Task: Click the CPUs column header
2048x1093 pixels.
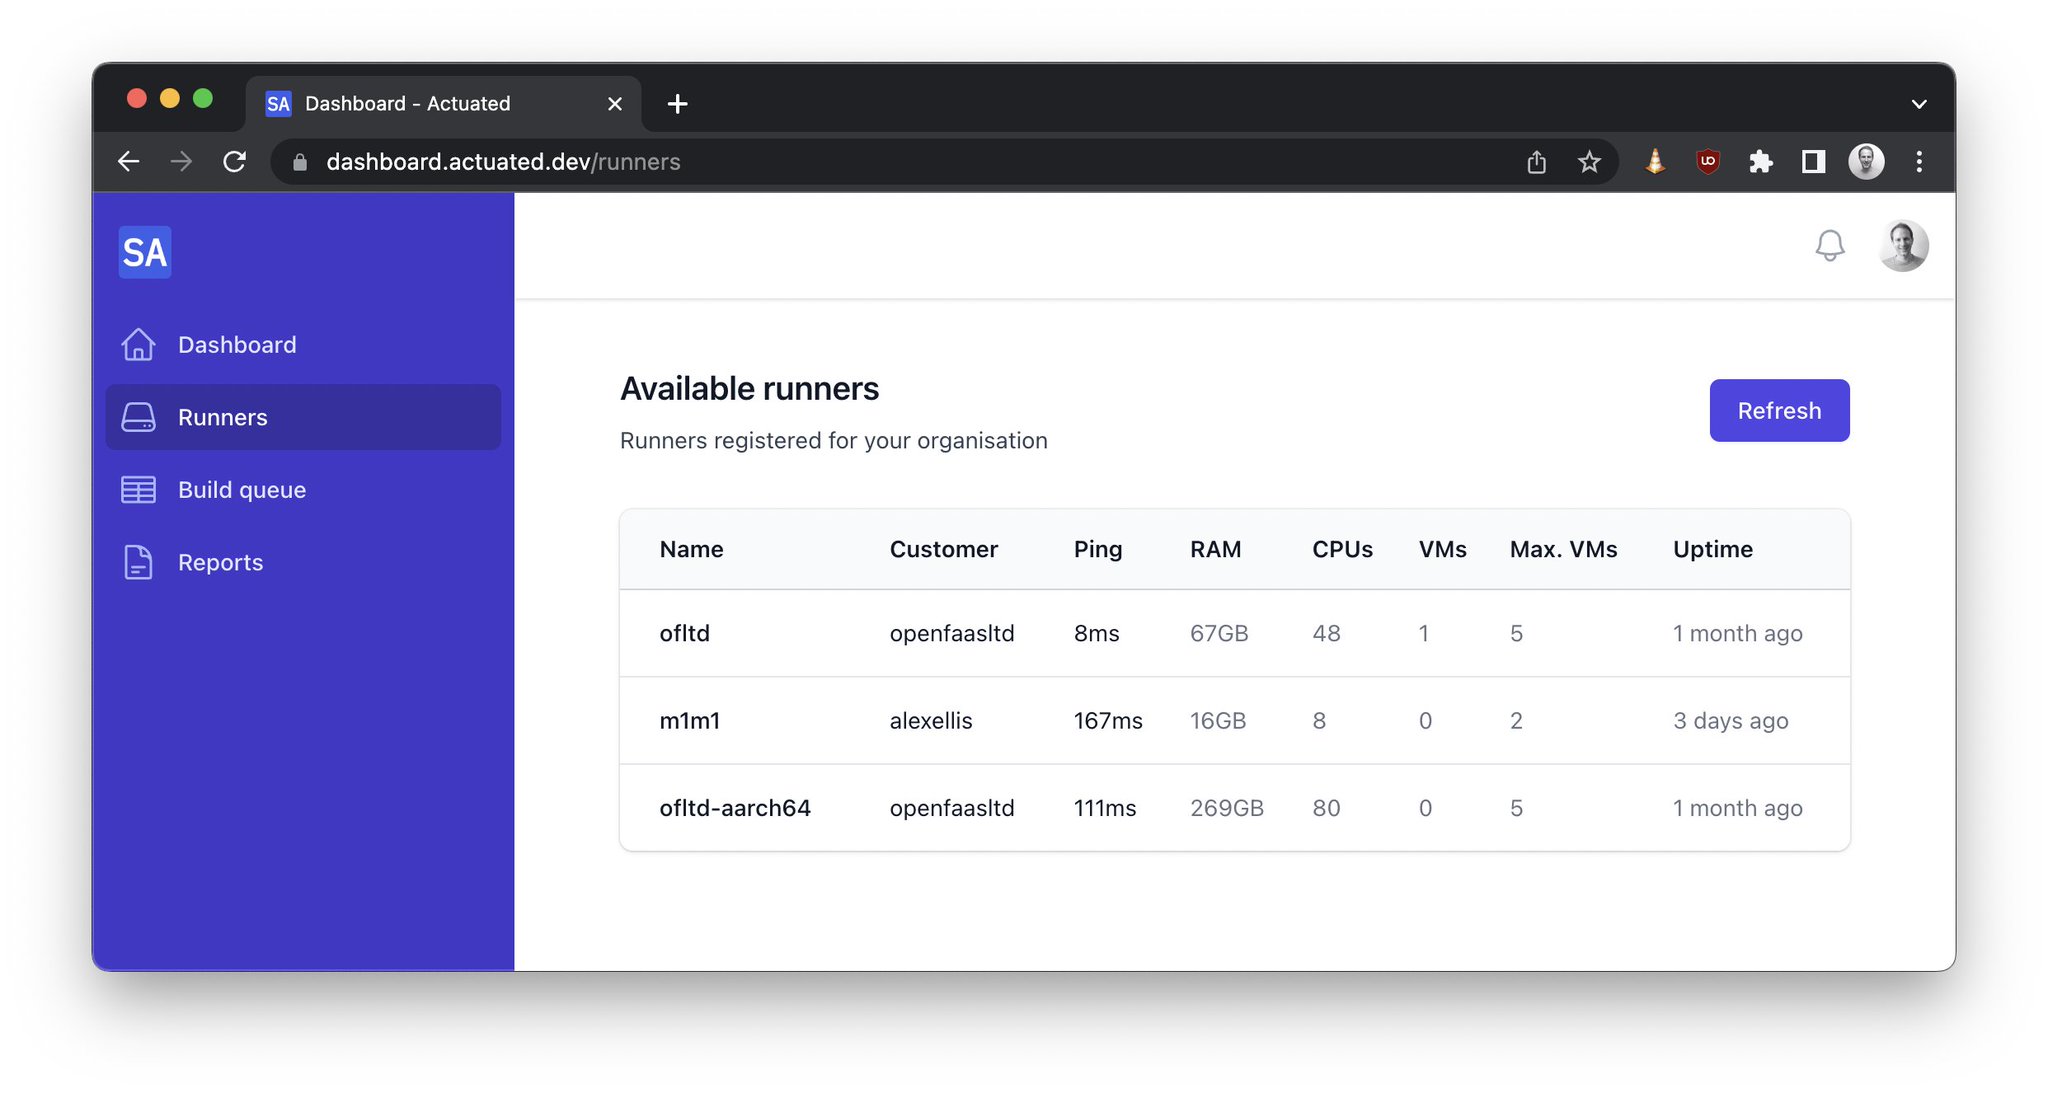Action: pyautogui.click(x=1342, y=549)
